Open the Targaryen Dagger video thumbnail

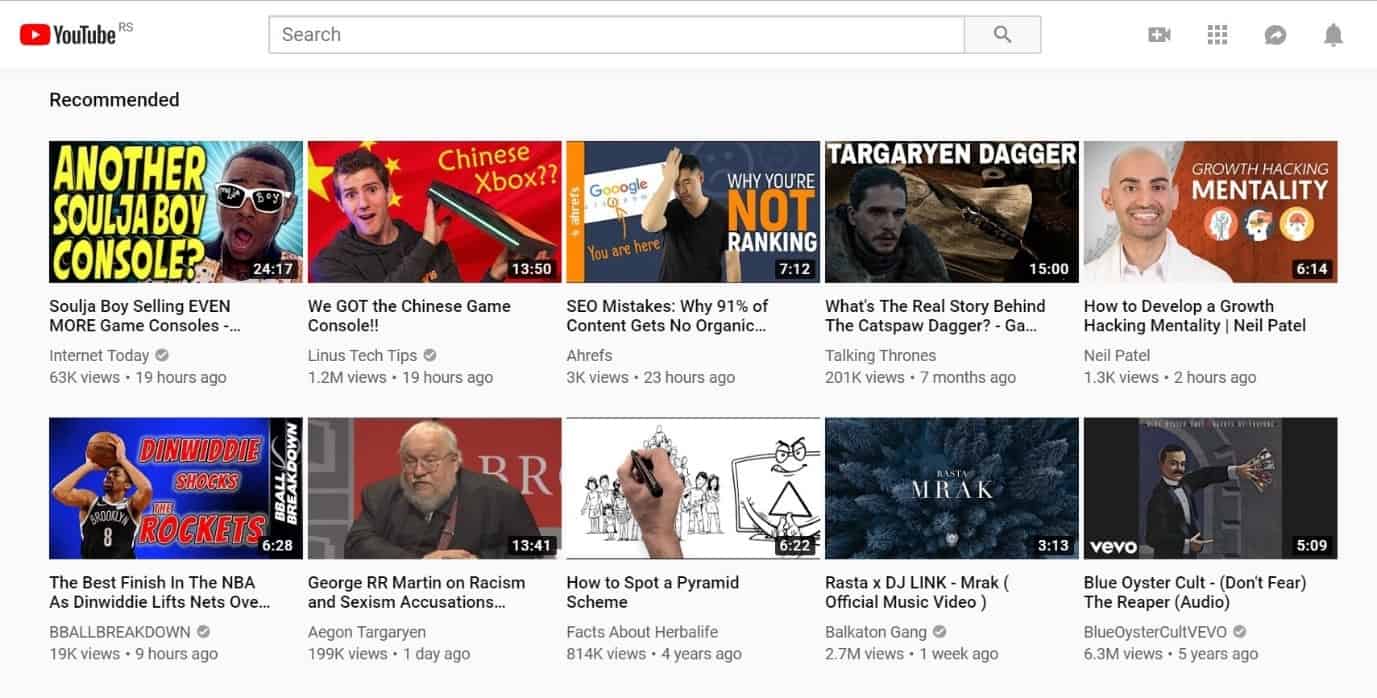point(952,212)
